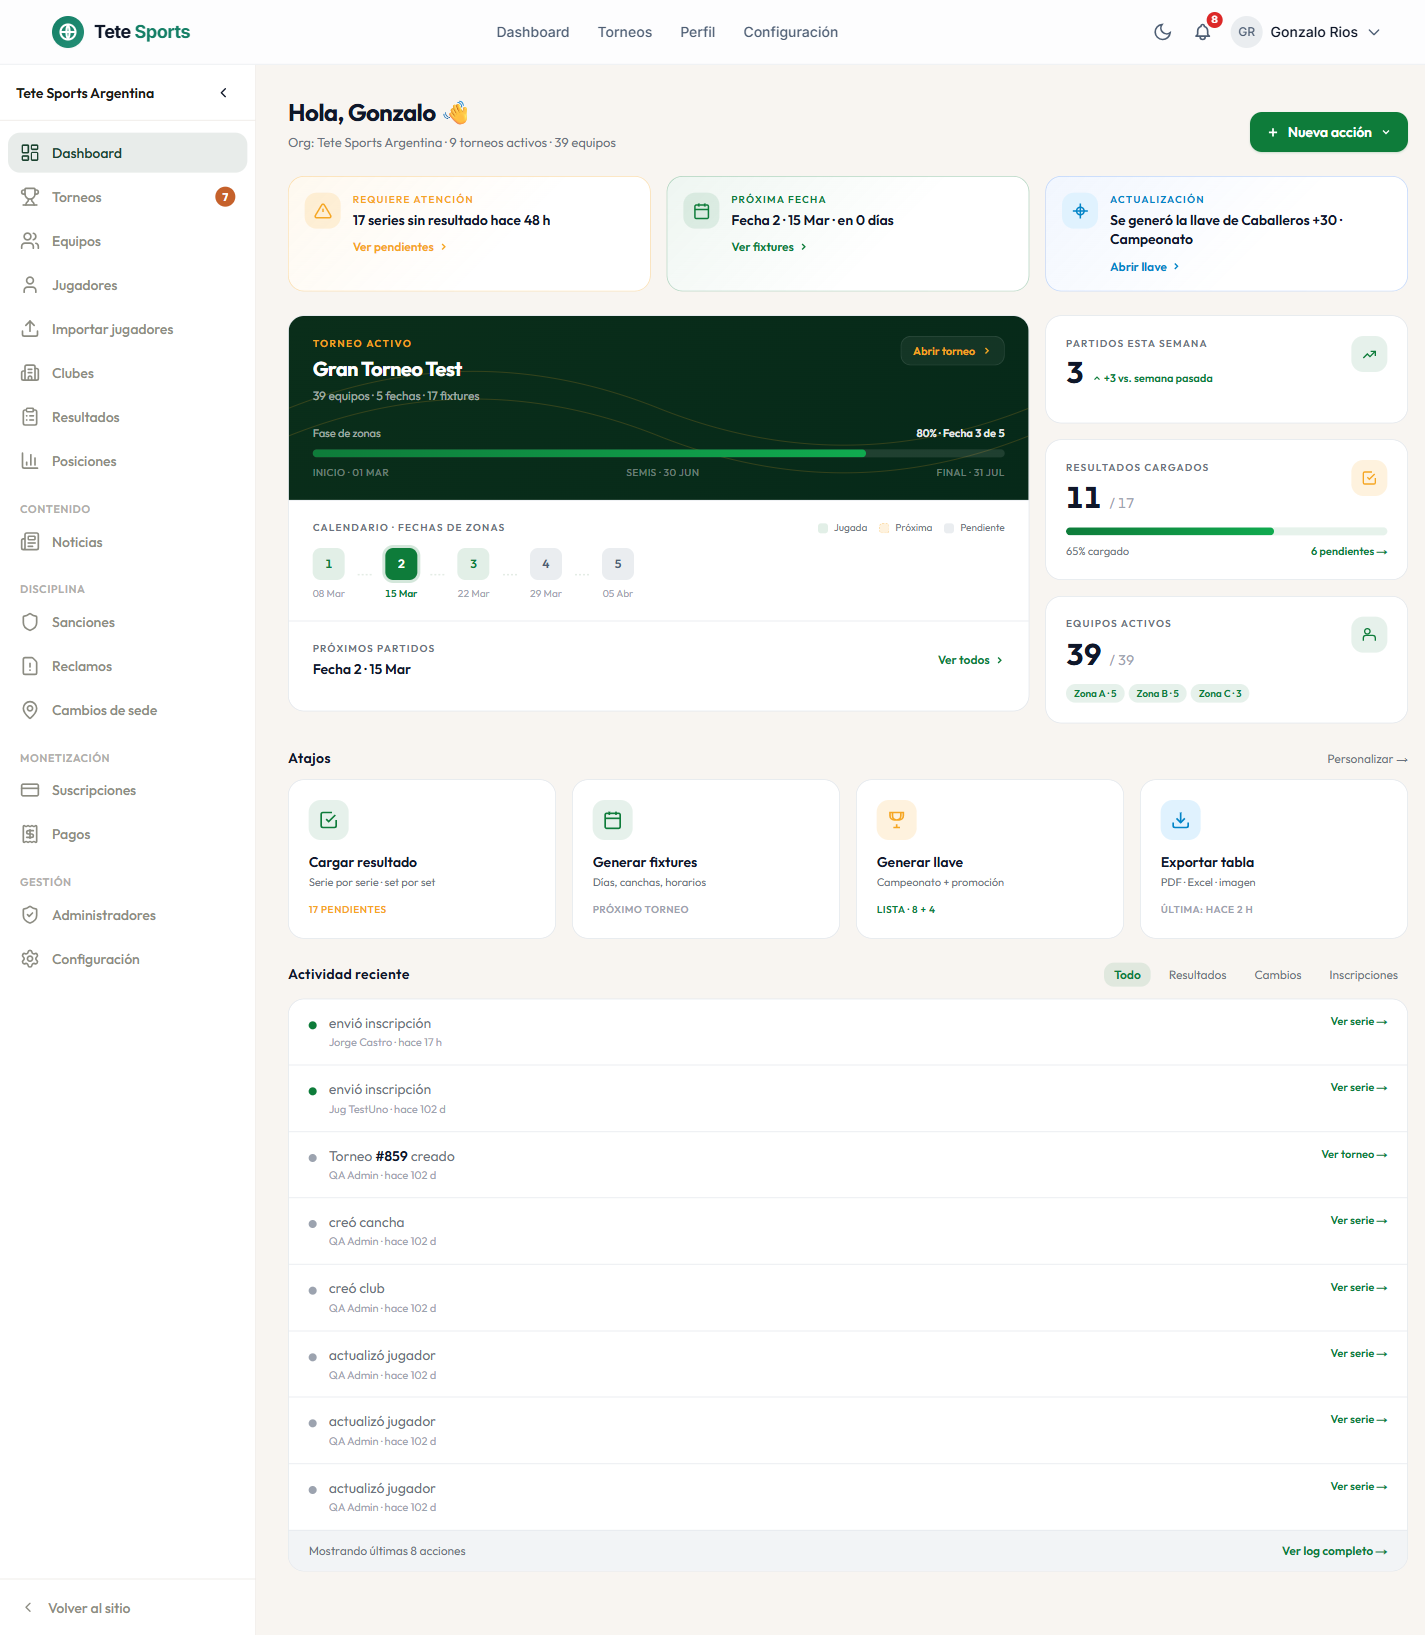The width and height of the screenshot is (1425, 1635).
Task: Click the Abrir torneo button
Action: pyautogui.click(x=952, y=351)
